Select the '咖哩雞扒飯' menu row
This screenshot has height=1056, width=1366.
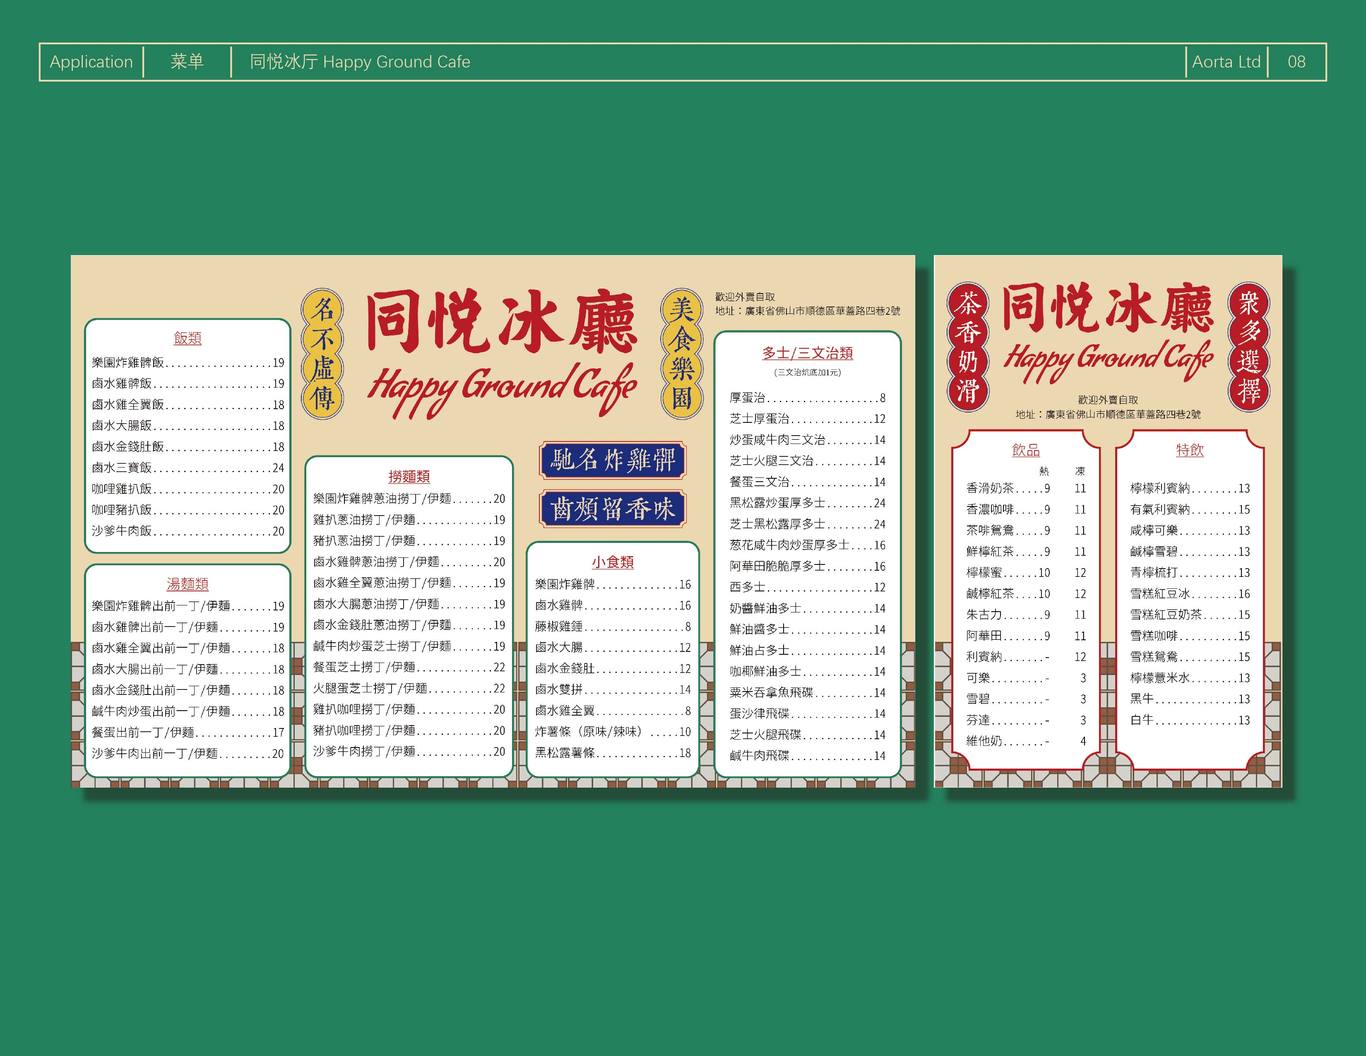(x=188, y=489)
